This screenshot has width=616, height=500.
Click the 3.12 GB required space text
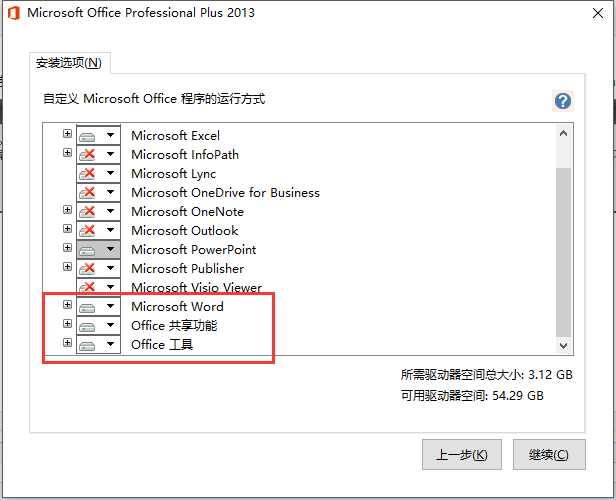click(x=550, y=375)
